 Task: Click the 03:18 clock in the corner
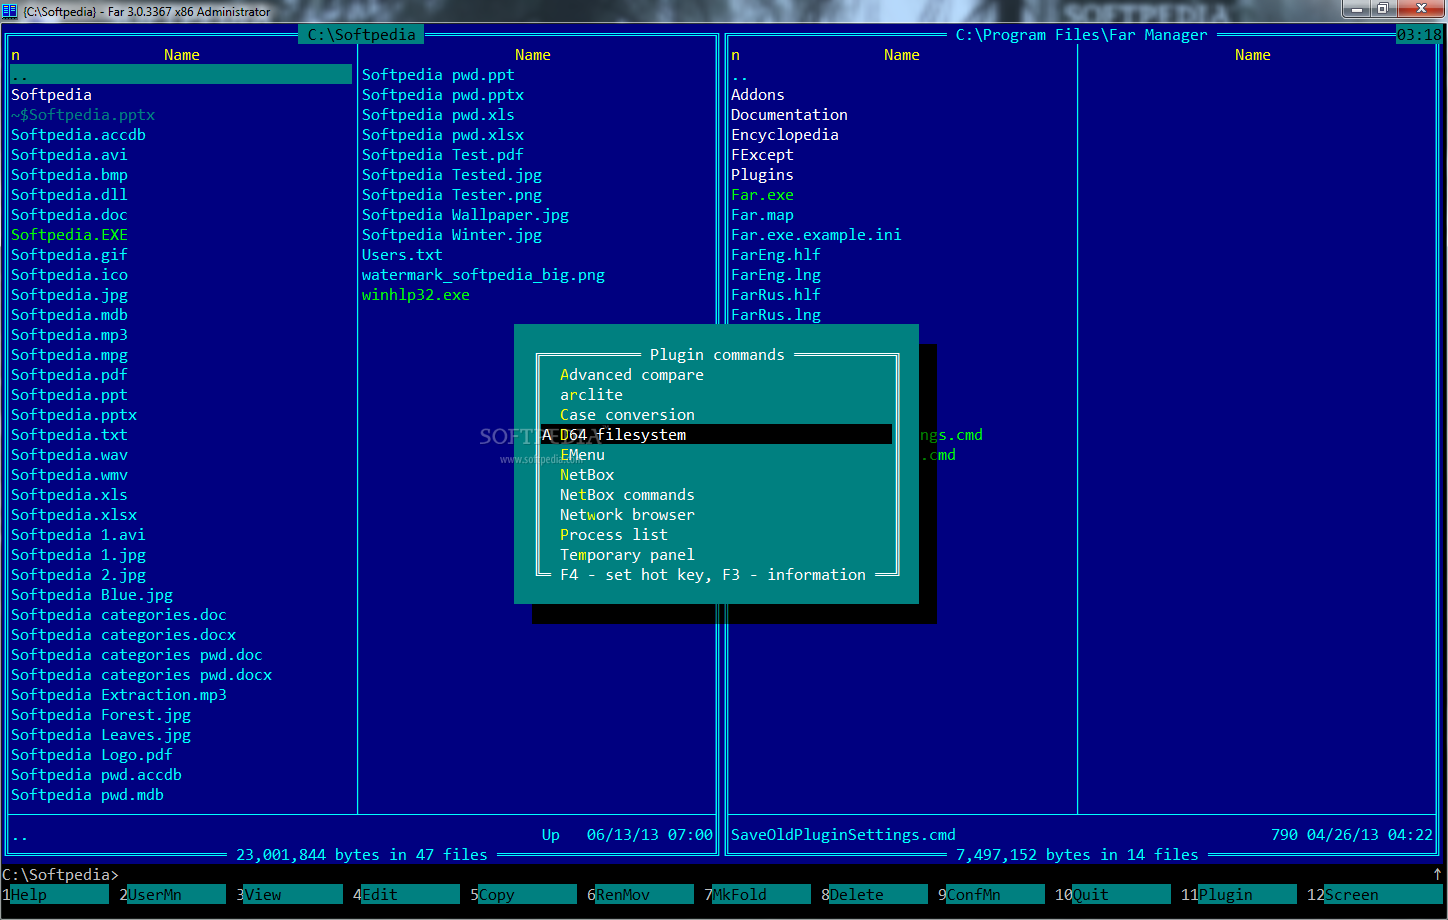[x=1419, y=35]
